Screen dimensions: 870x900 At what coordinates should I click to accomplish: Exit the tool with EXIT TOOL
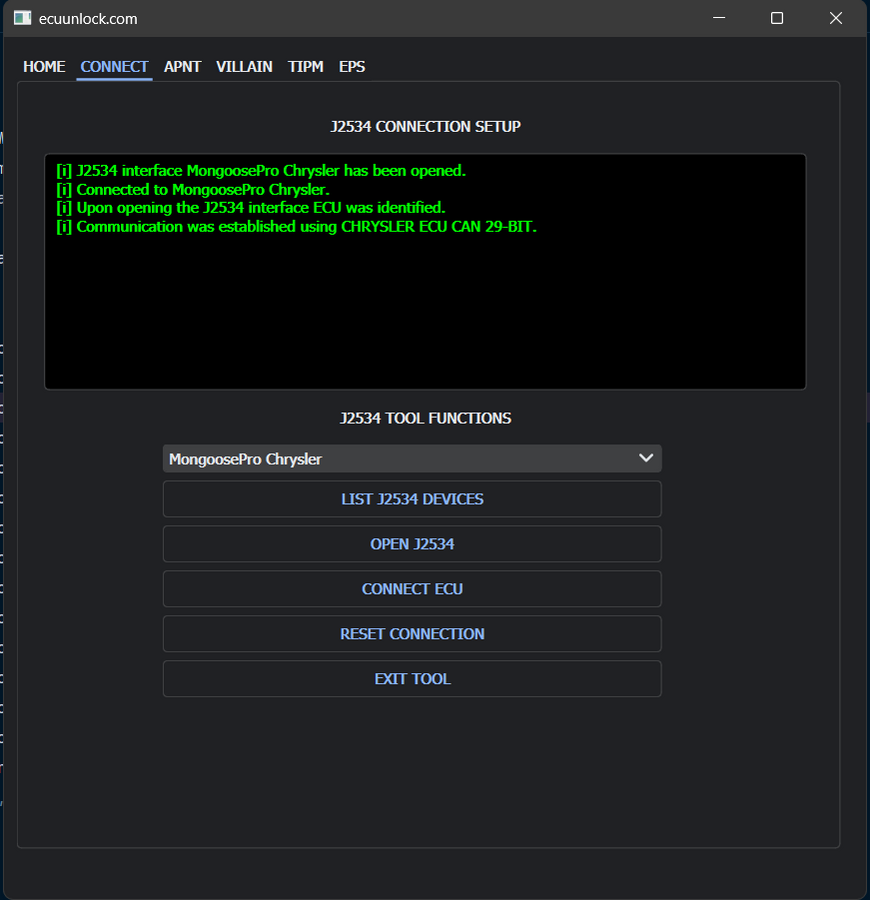[x=412, y=678]
